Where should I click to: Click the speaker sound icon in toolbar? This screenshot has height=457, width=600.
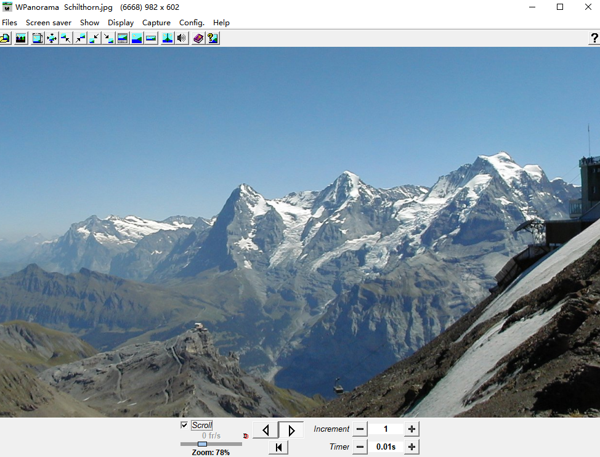[182, 38]
